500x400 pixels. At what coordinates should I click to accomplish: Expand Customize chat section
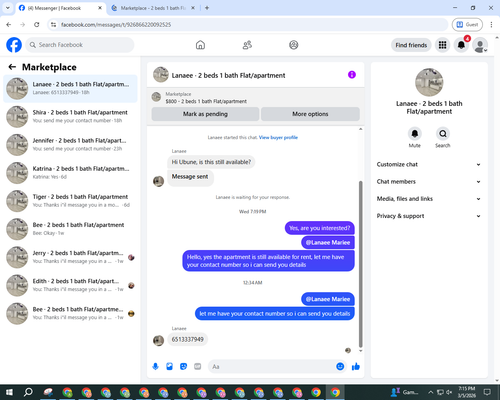(429, 164)
